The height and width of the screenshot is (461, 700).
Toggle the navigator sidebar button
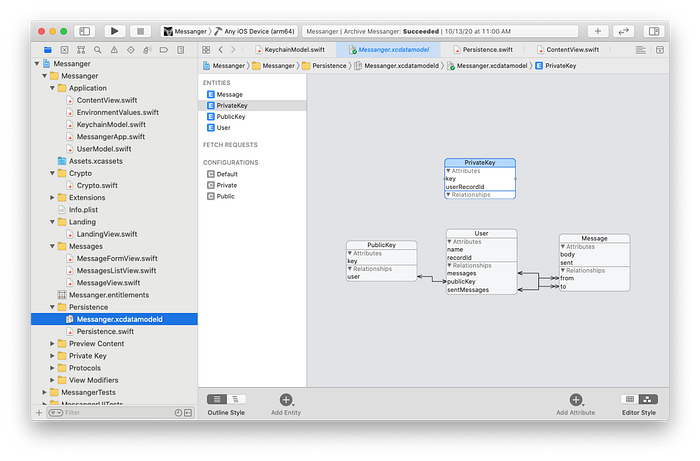point(84,31)
